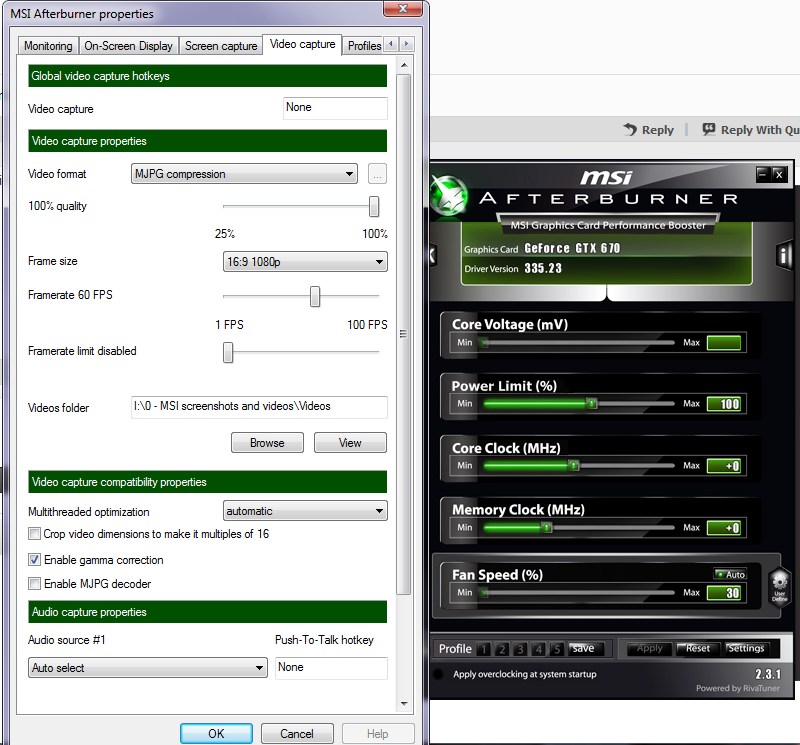Select Profile slot 2
800x745 pixels.
[x=502, y=649]
